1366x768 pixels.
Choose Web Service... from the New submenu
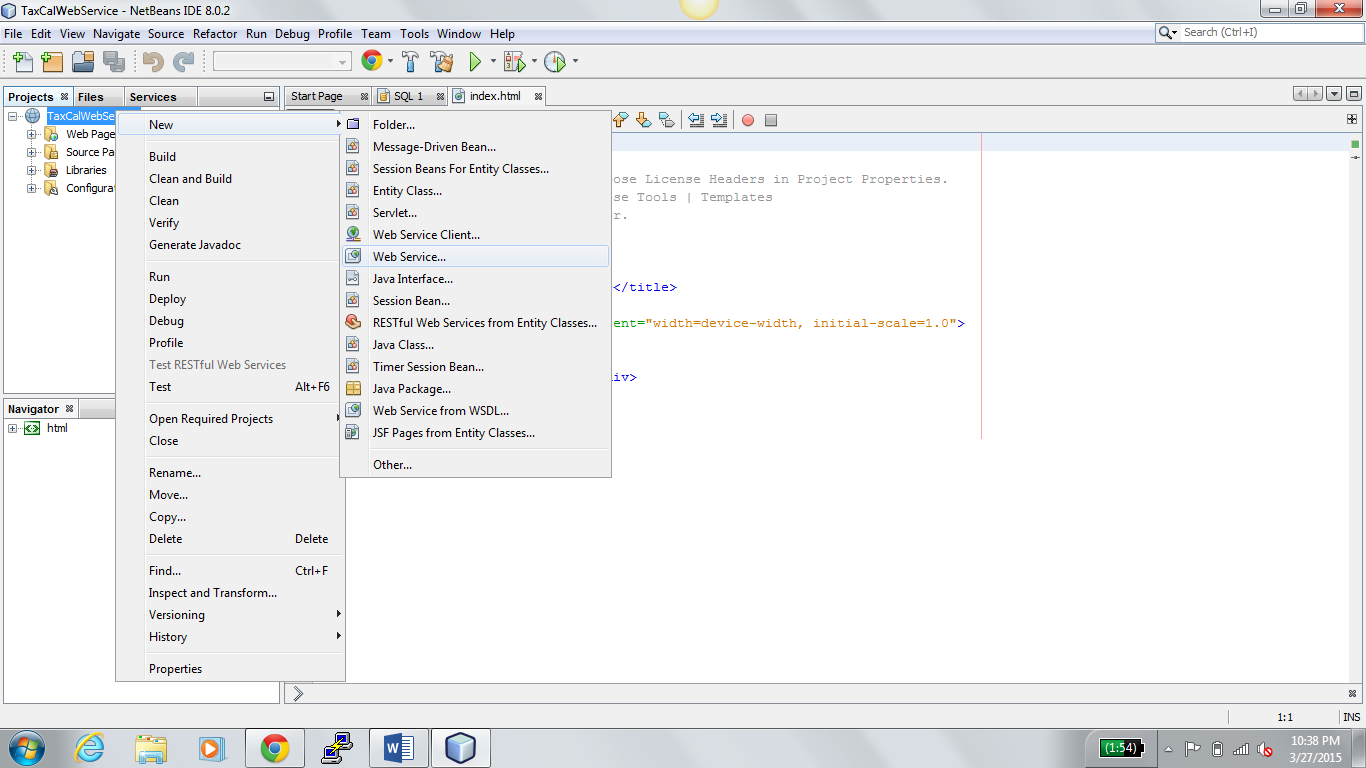[x=475, y=257]
